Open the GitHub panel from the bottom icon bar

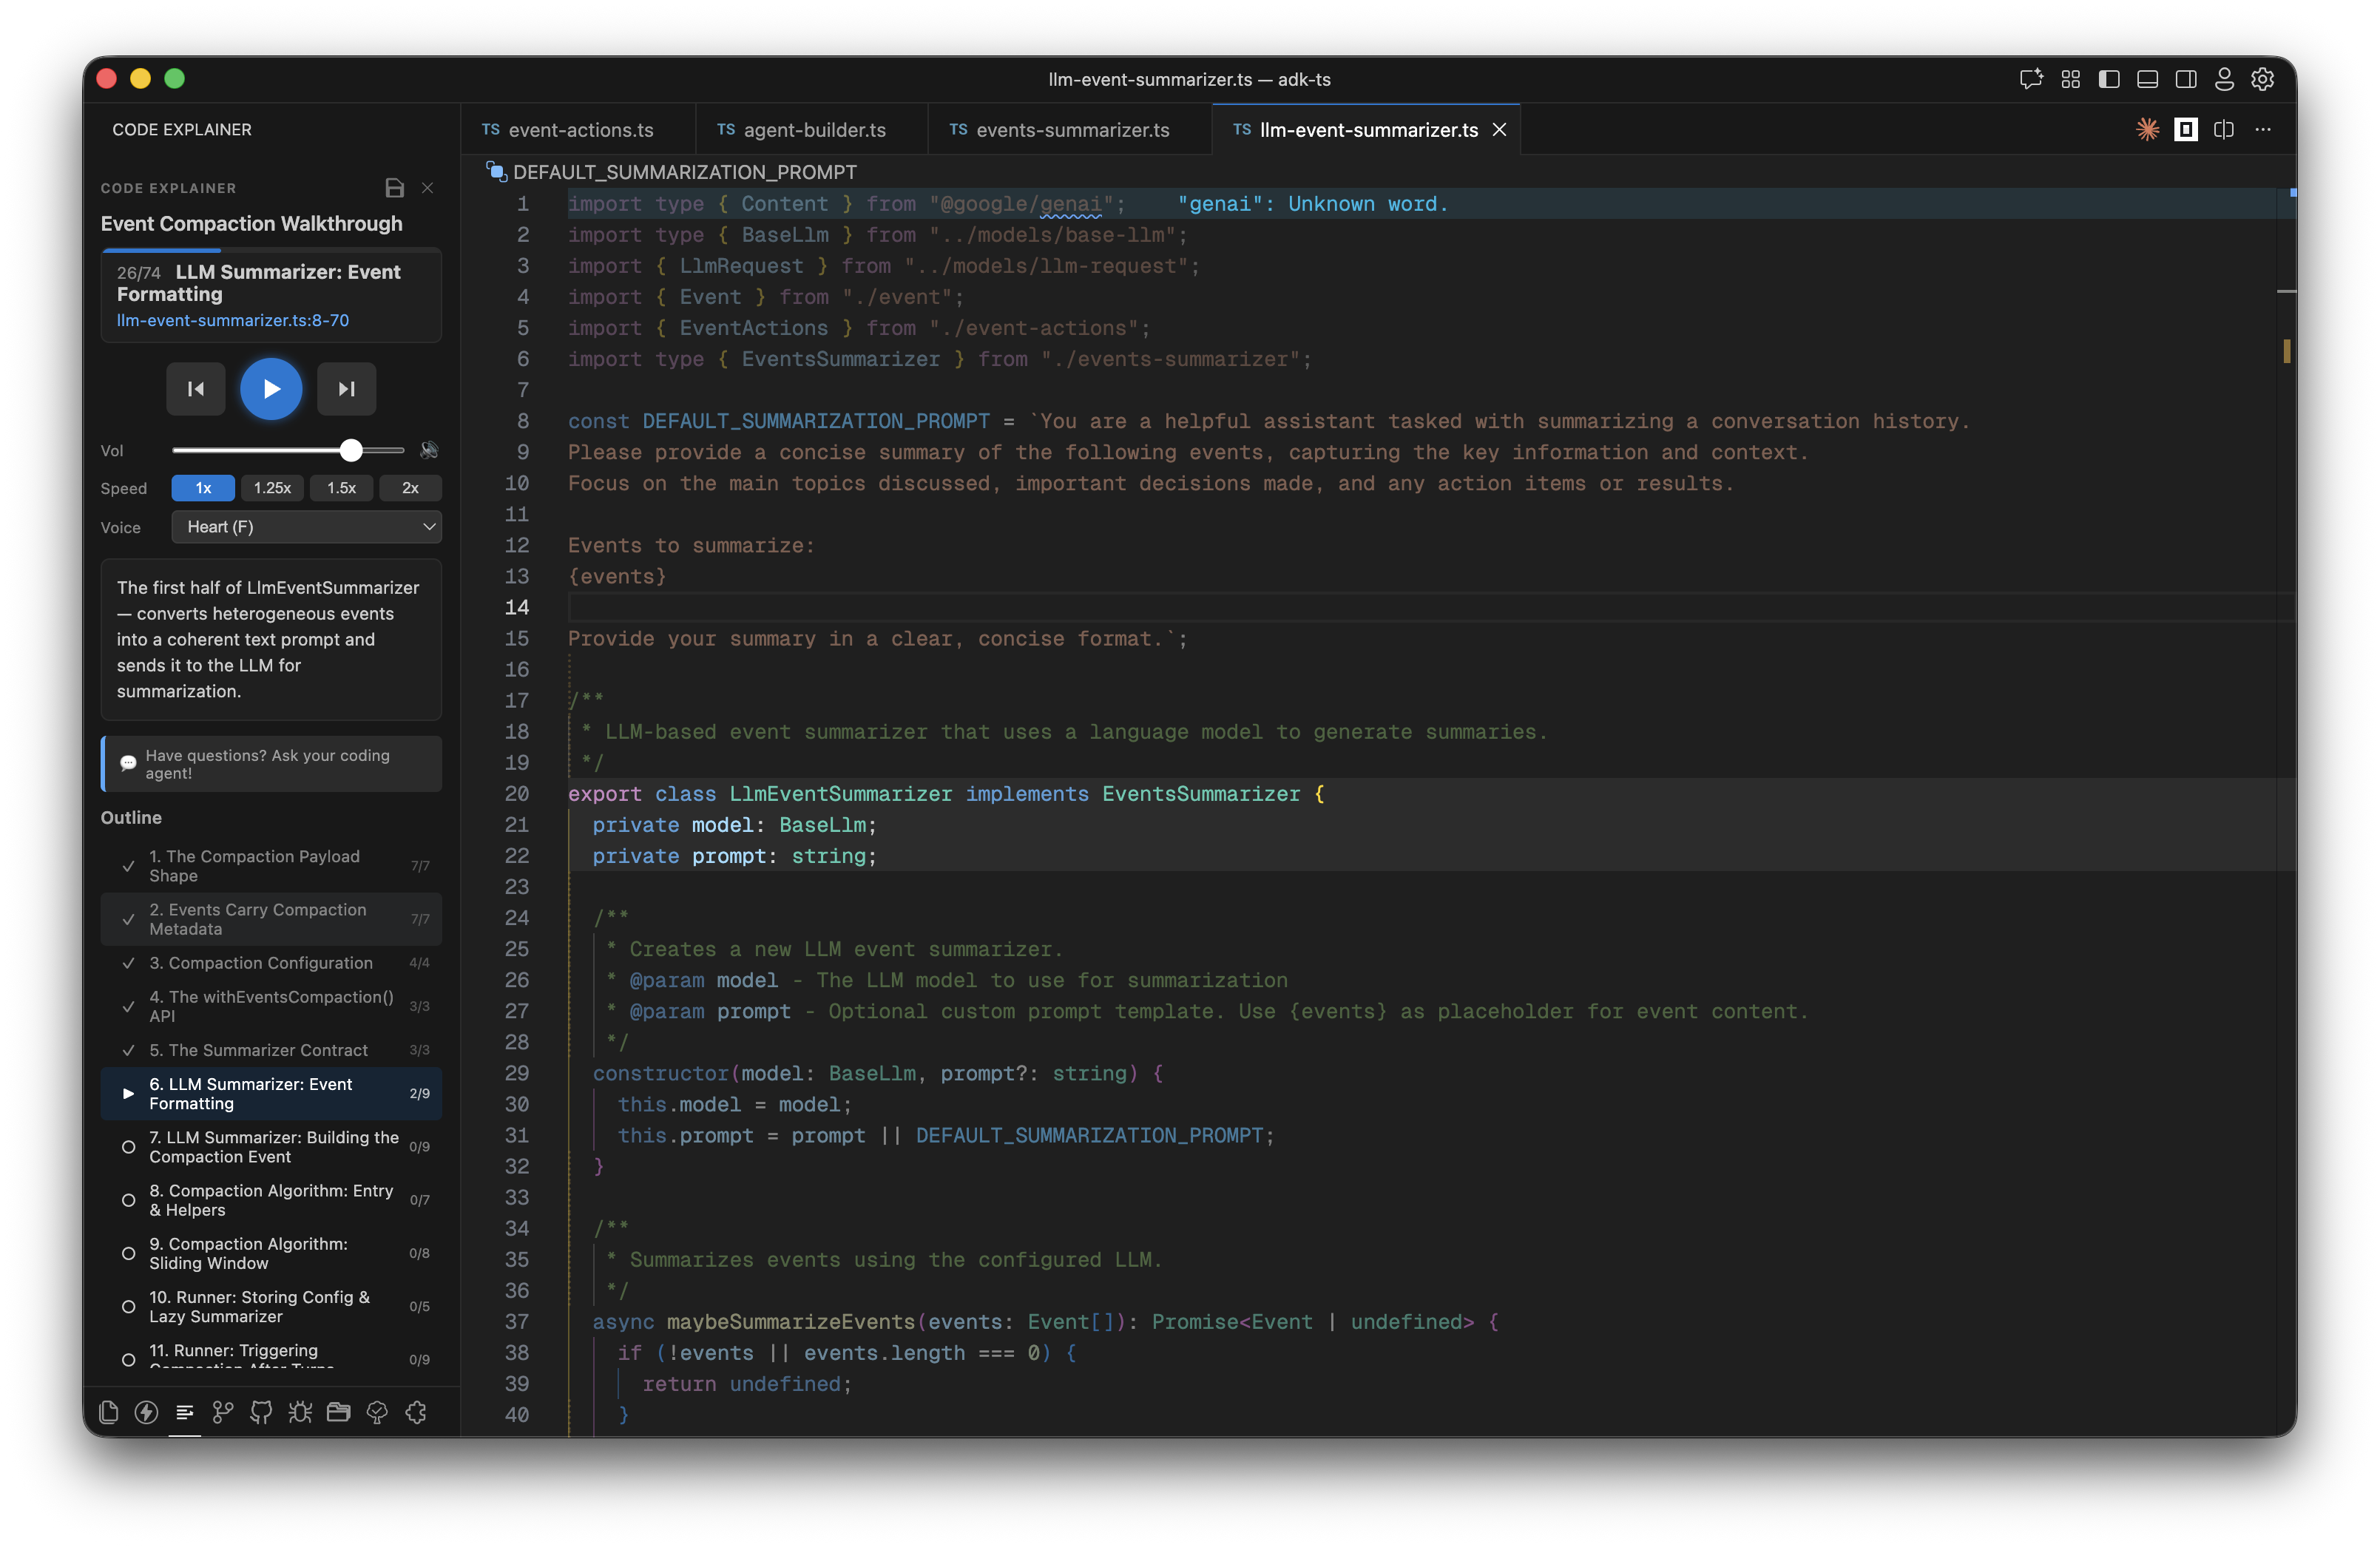[260, 1412]
